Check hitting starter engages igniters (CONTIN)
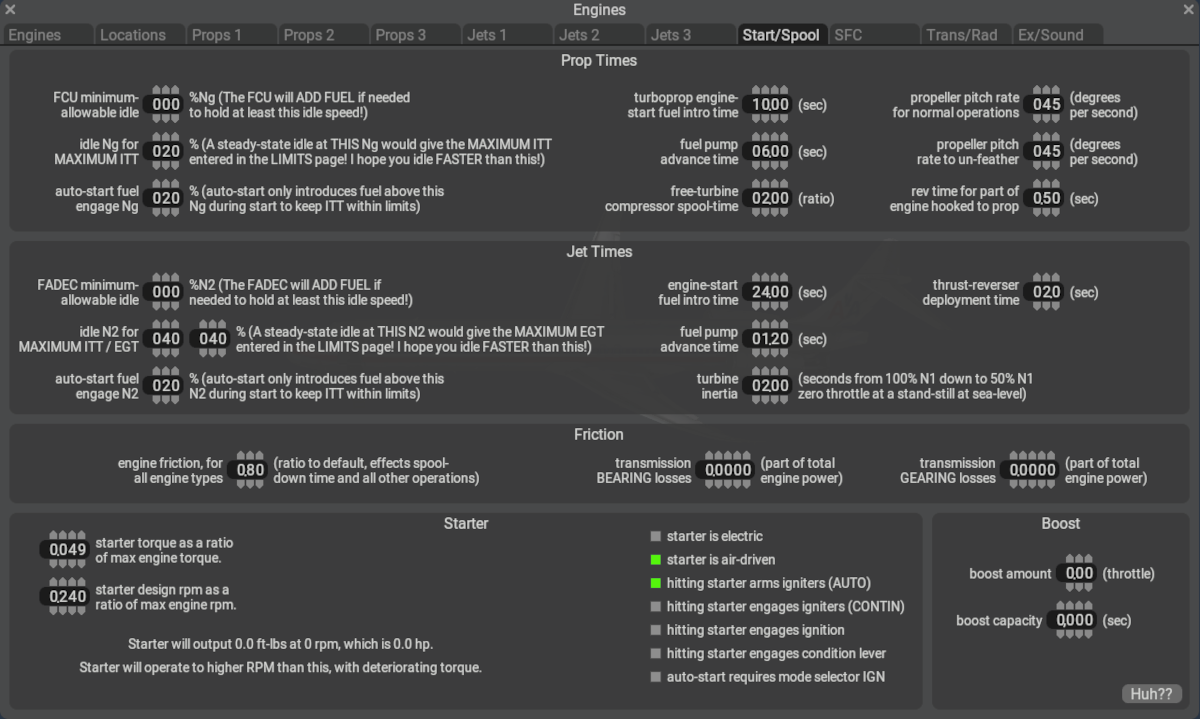This screenshot has height=719, width=1200. coord(656,607)
